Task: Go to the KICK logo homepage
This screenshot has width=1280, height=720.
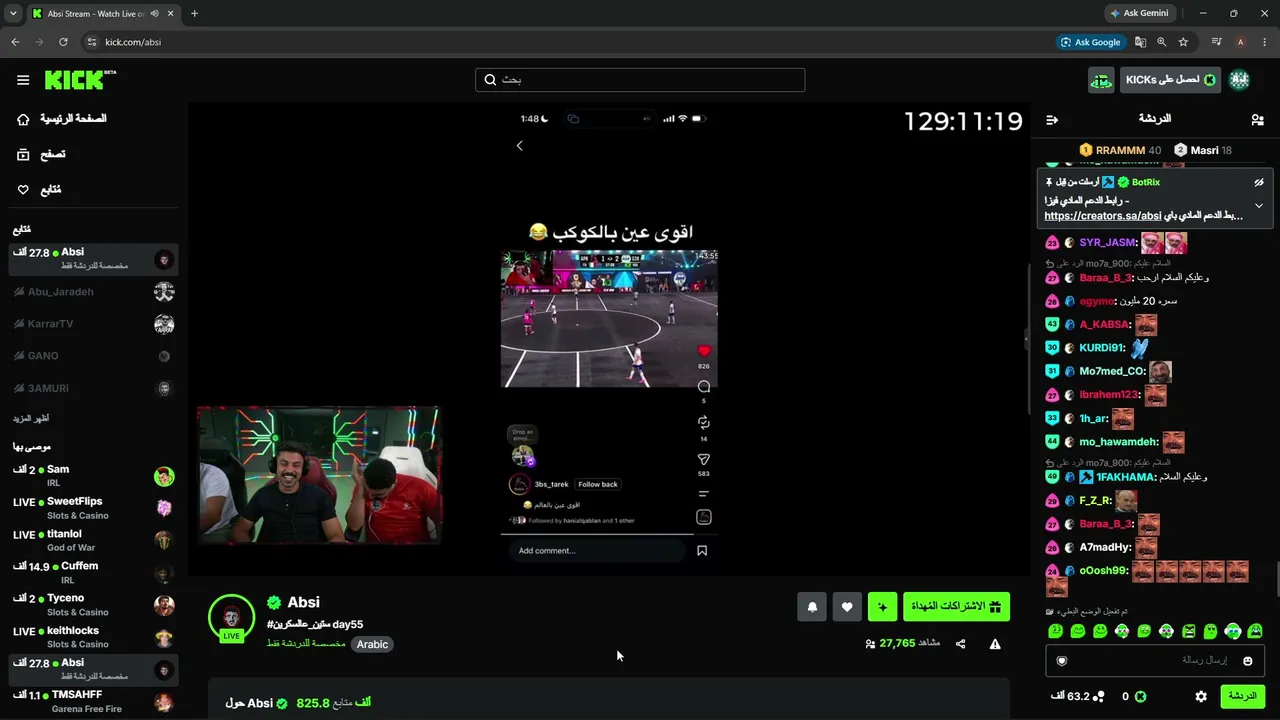Action: (x=80, y=80)
